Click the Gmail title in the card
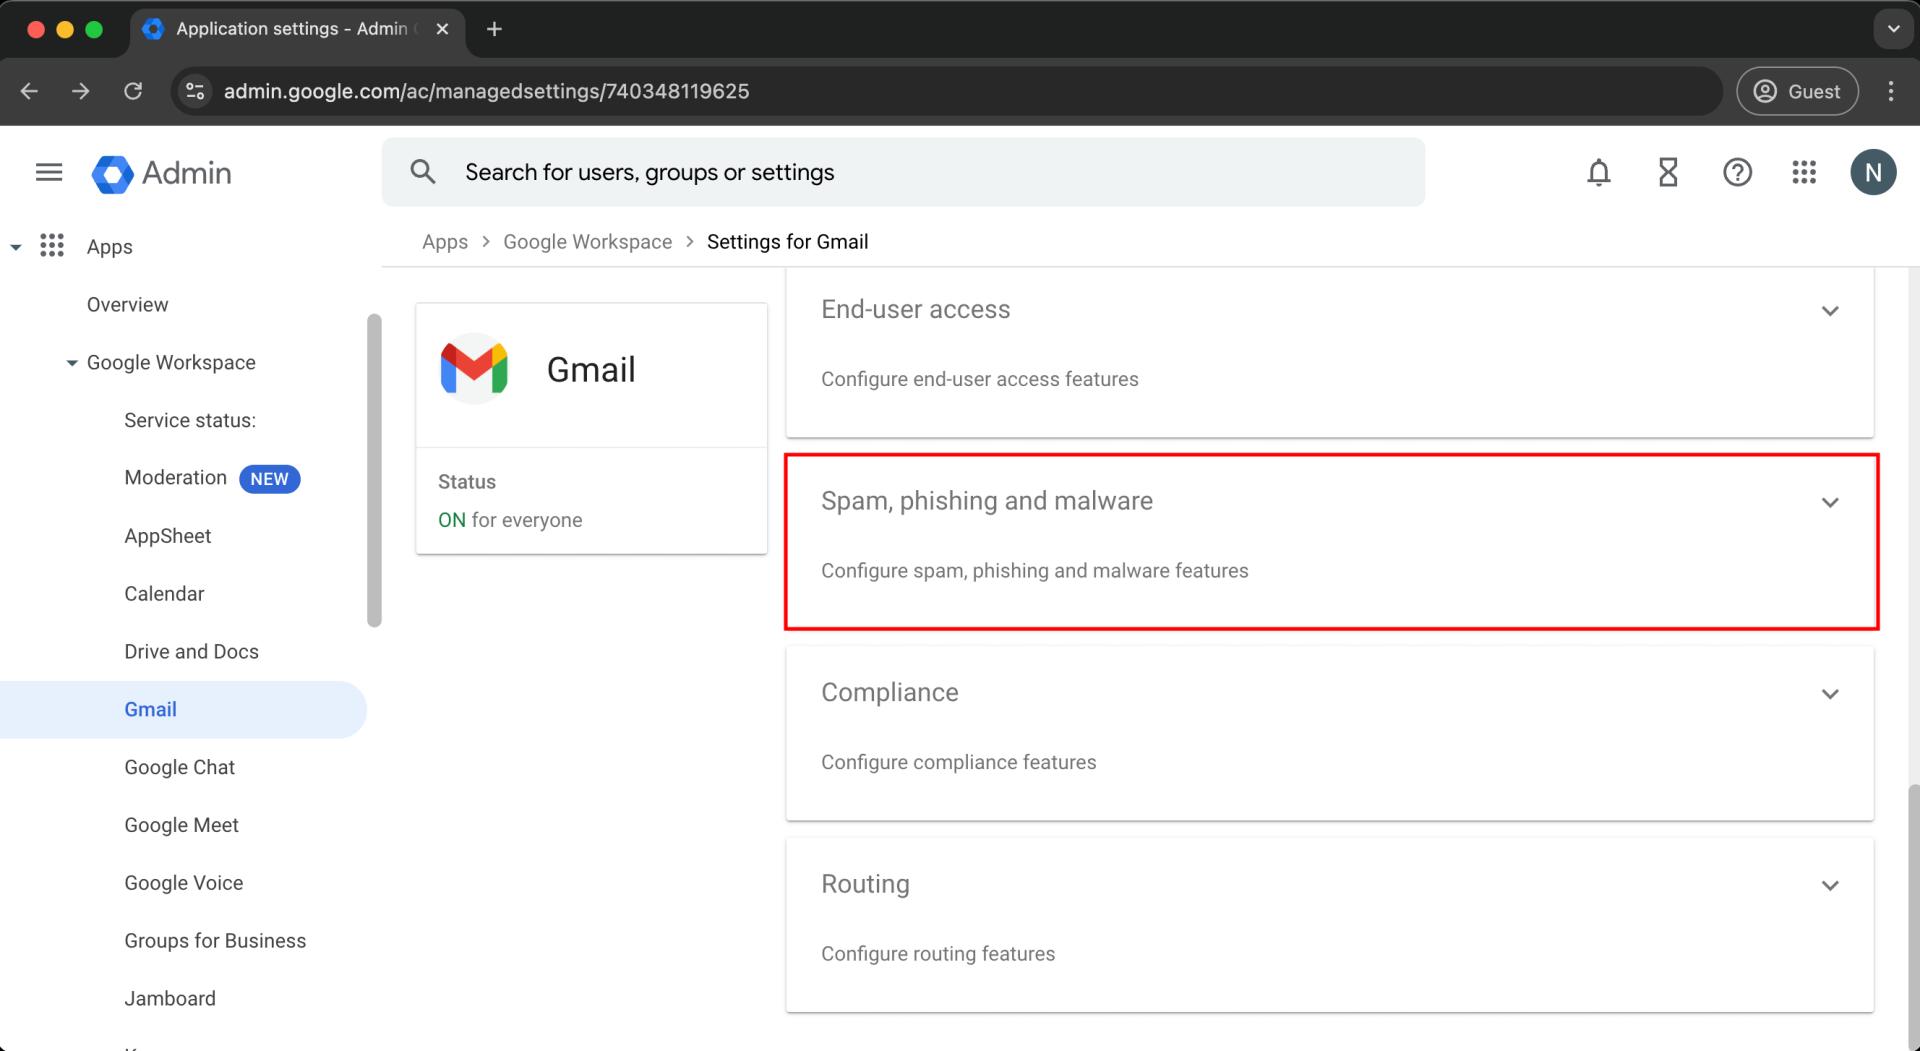 pos(590,369)
